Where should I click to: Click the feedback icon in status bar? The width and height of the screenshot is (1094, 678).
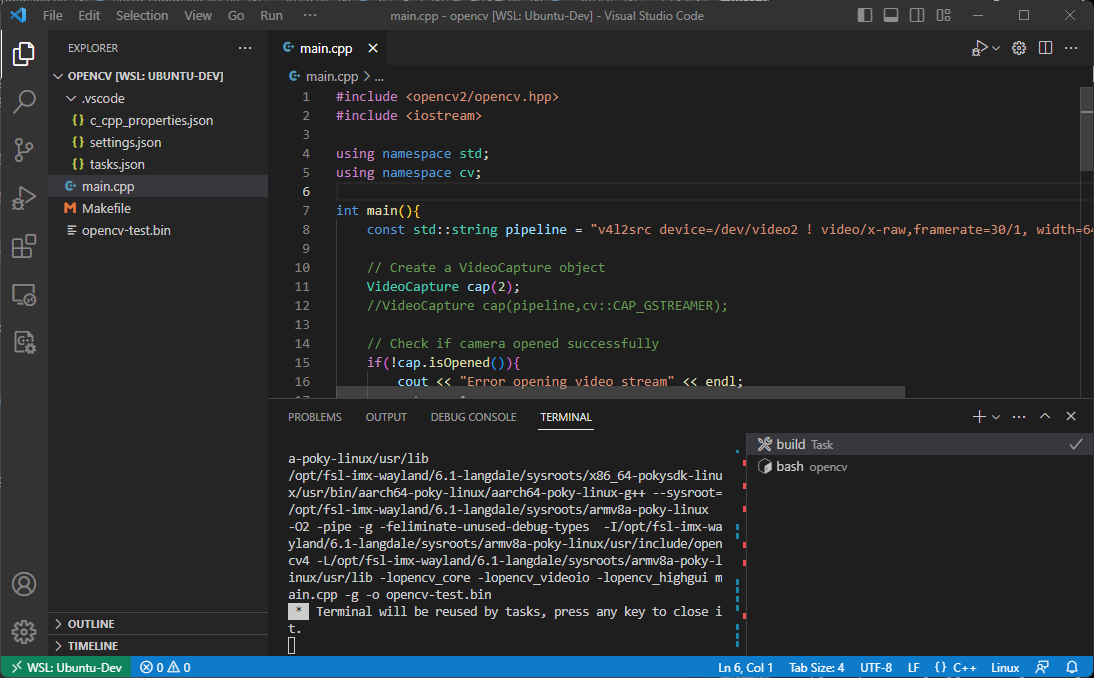(x=1042, y=668)
